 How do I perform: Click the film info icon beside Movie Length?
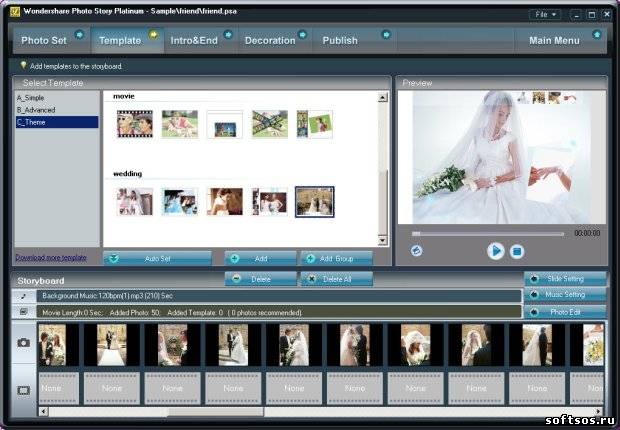[24, 312]
